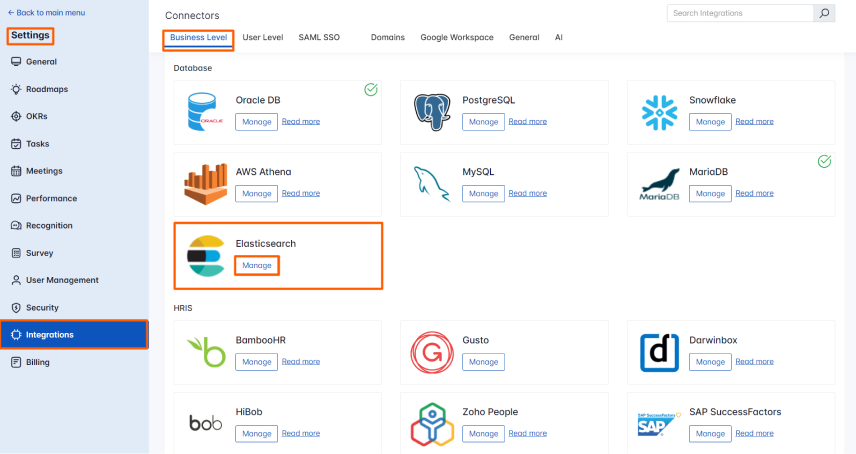Screen dimensions: 856x454
Task: Click MariaDB green connected checkmark
Action: tap(824, 161)
